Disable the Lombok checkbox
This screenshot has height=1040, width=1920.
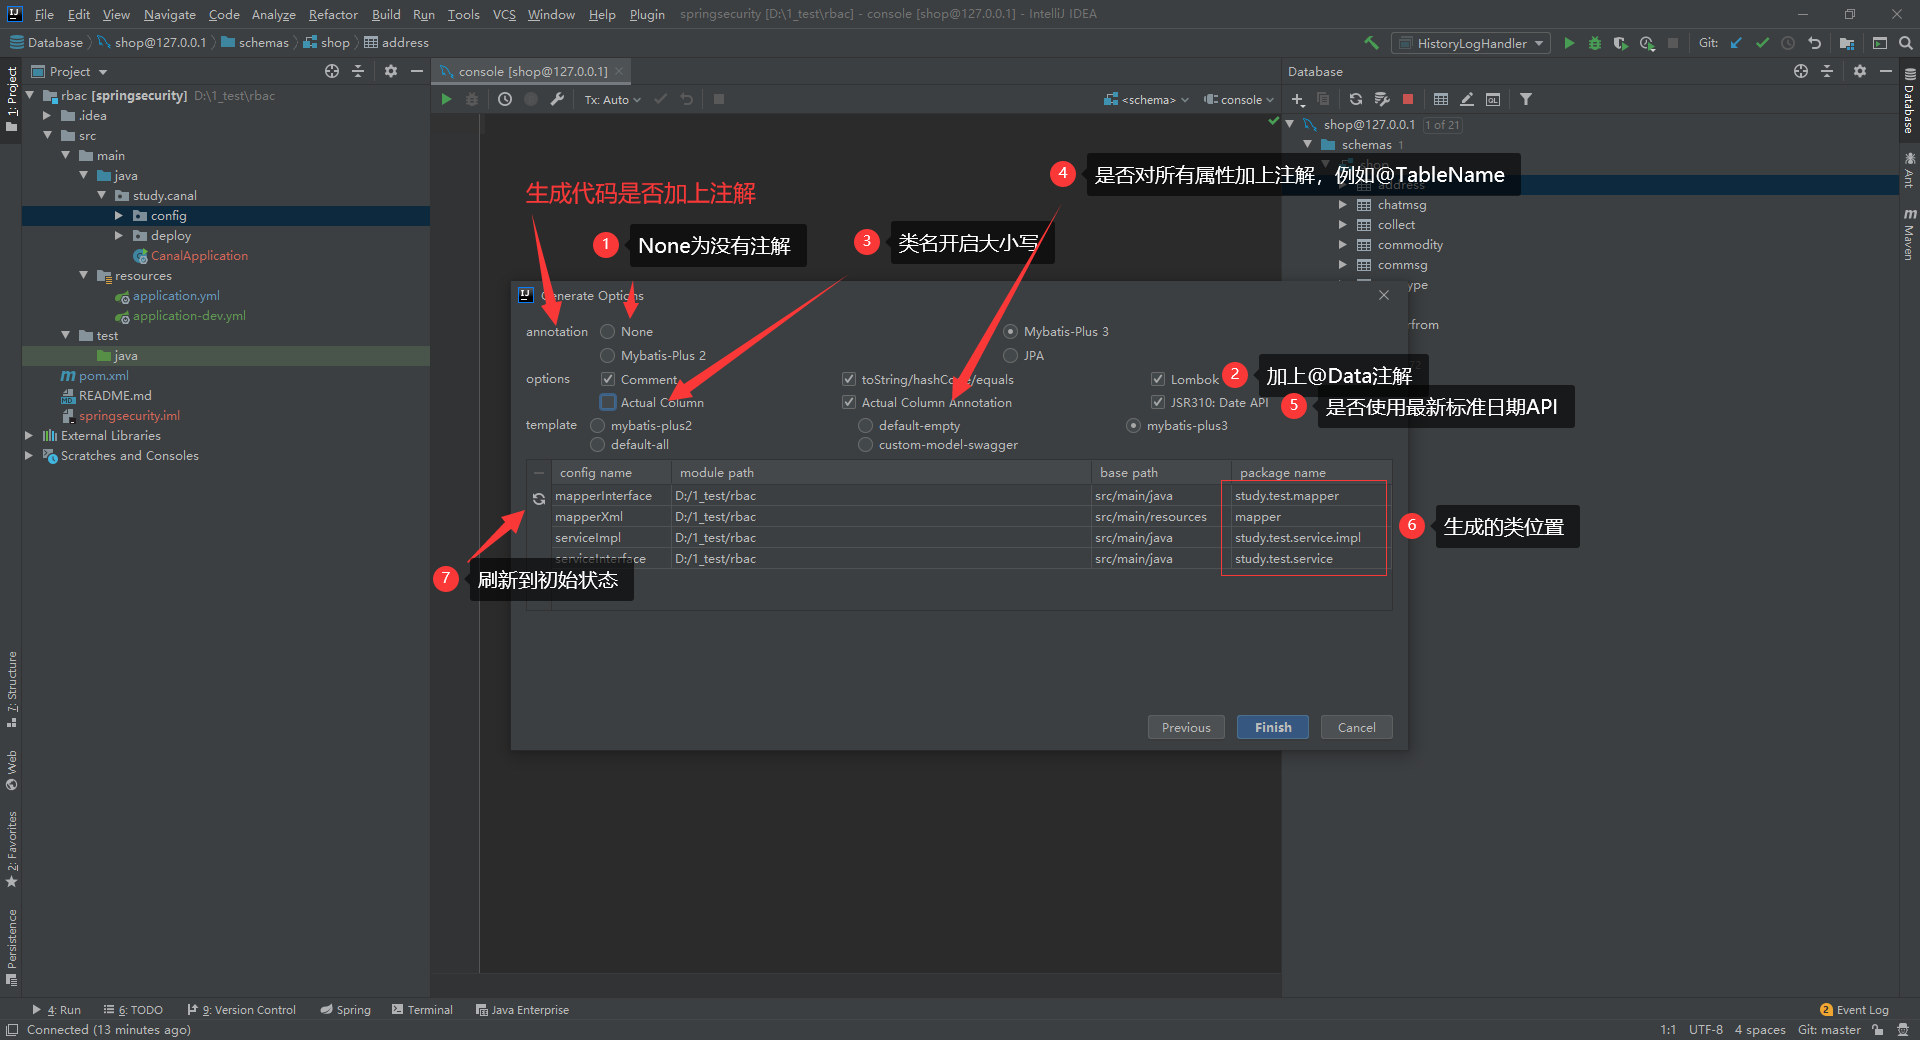(x=1158, y=379)
